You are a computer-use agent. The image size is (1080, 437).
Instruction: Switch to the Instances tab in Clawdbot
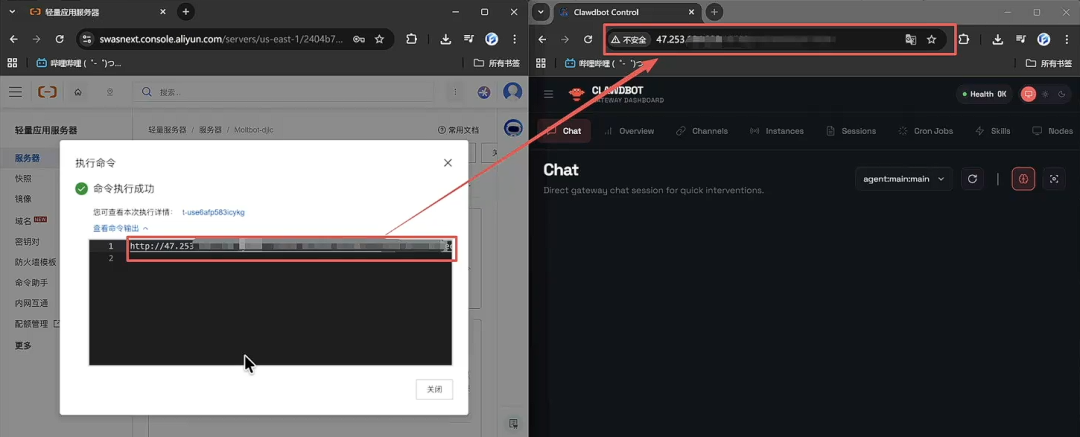tap(776, 131)
